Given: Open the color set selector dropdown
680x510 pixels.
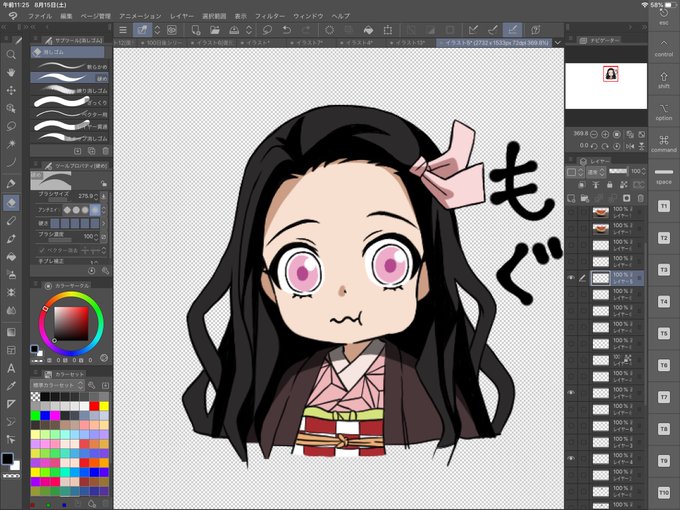Looking at the screenshot, I should (x=57, y=385).
